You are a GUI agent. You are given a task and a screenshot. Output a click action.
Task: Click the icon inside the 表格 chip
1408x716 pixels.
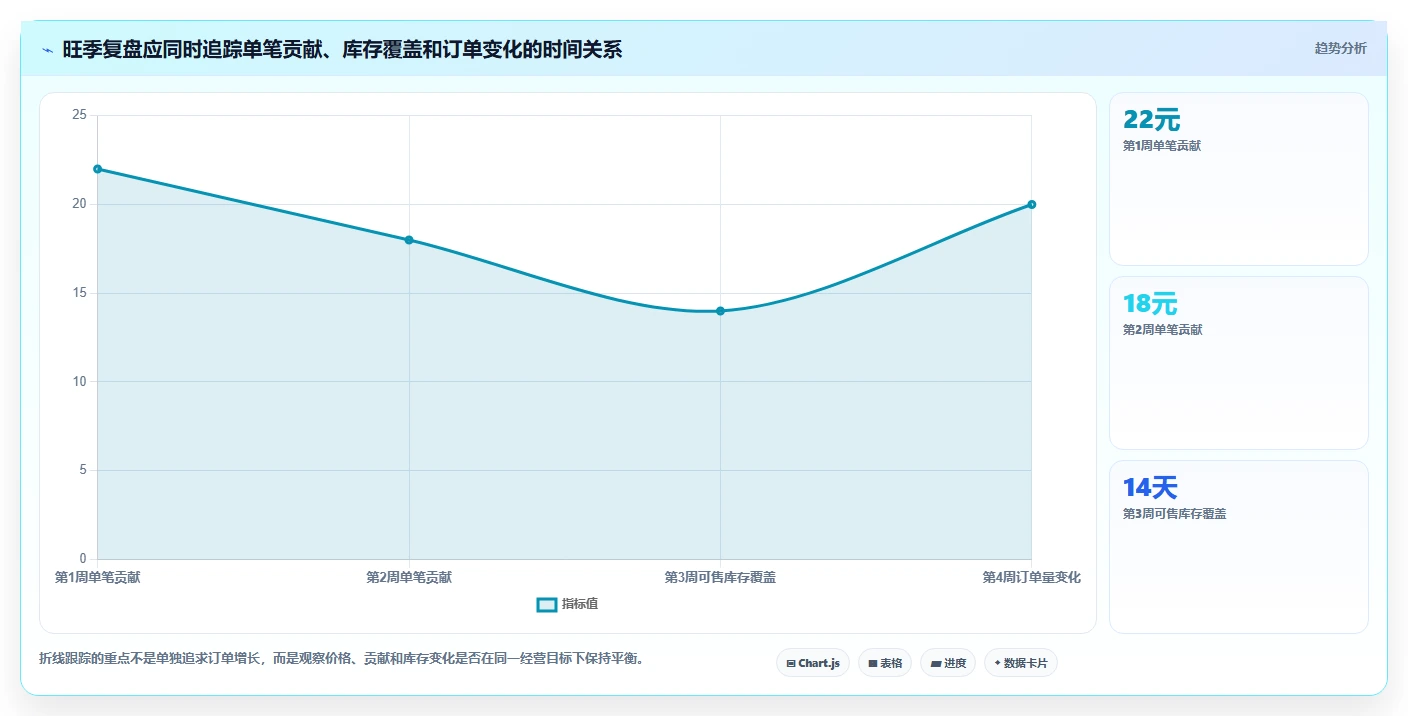873,663
